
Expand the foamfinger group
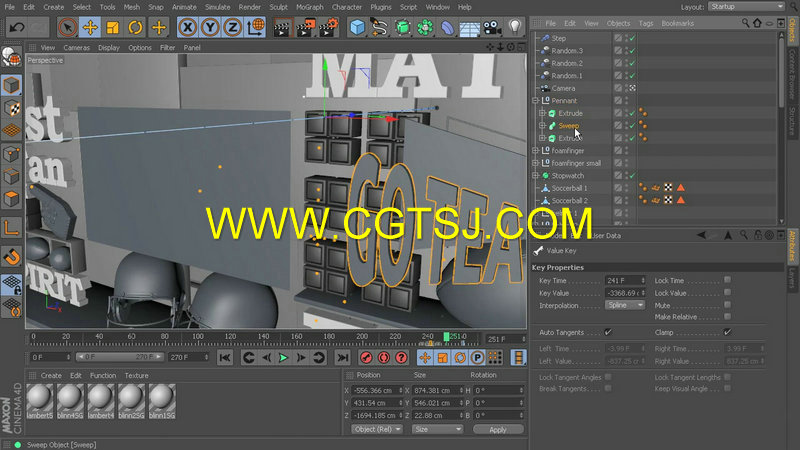(536, 151)
